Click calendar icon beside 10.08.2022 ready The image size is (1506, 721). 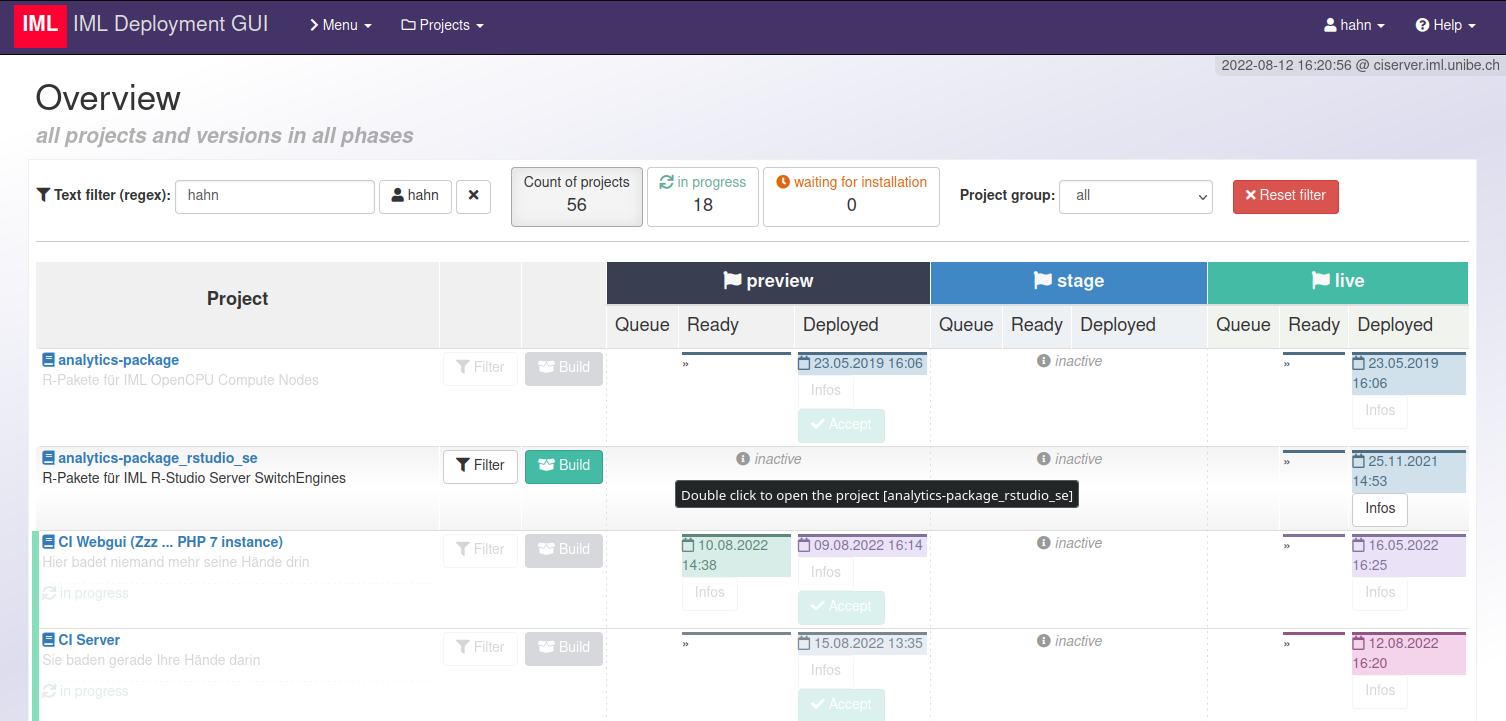(689, 545)
